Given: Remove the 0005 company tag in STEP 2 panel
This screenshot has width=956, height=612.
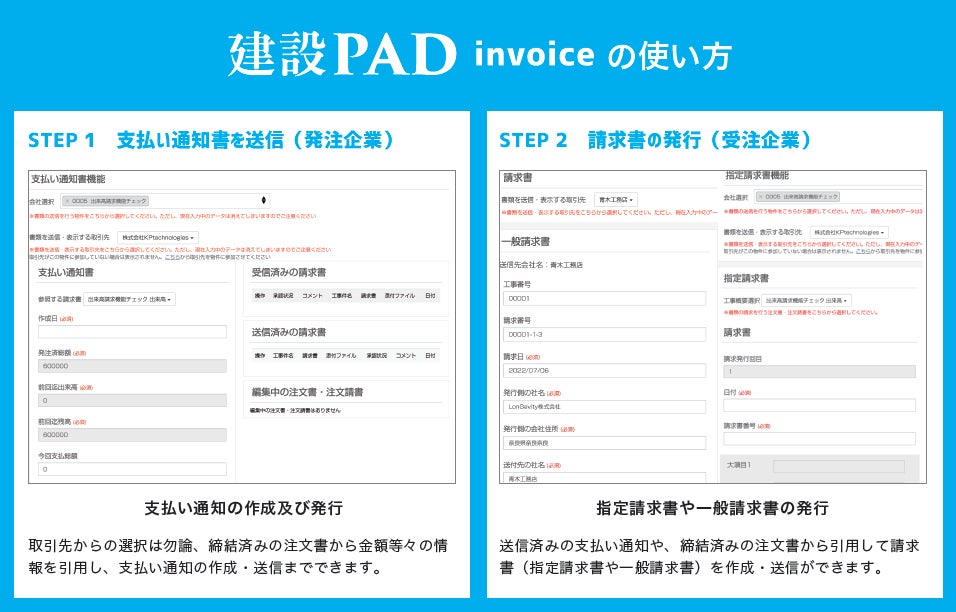Looking at the screenshot, I should pos(760,197).
